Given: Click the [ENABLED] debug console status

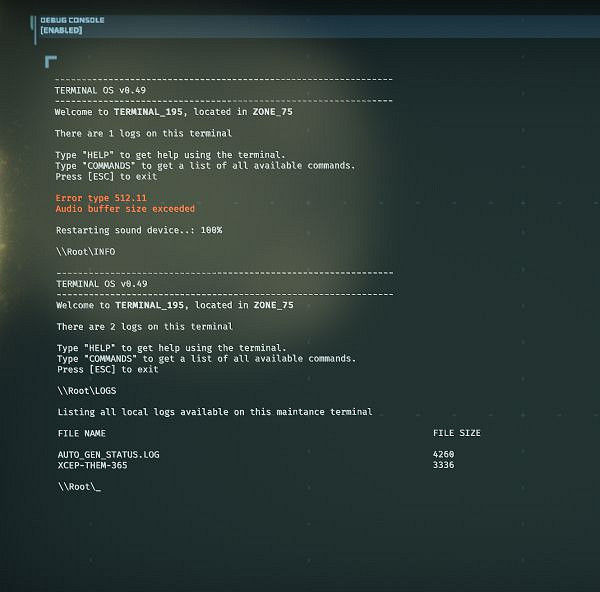Looking at the screenshot, I should [61, 31].
